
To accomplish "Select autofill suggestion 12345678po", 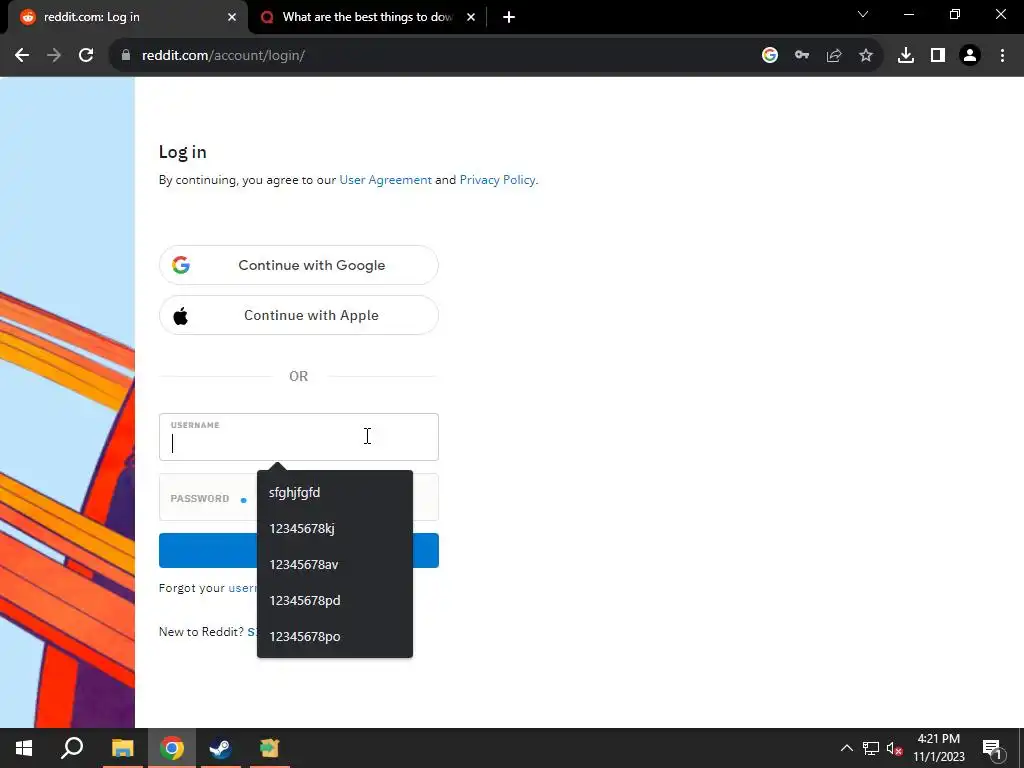I will coord(334,636).
